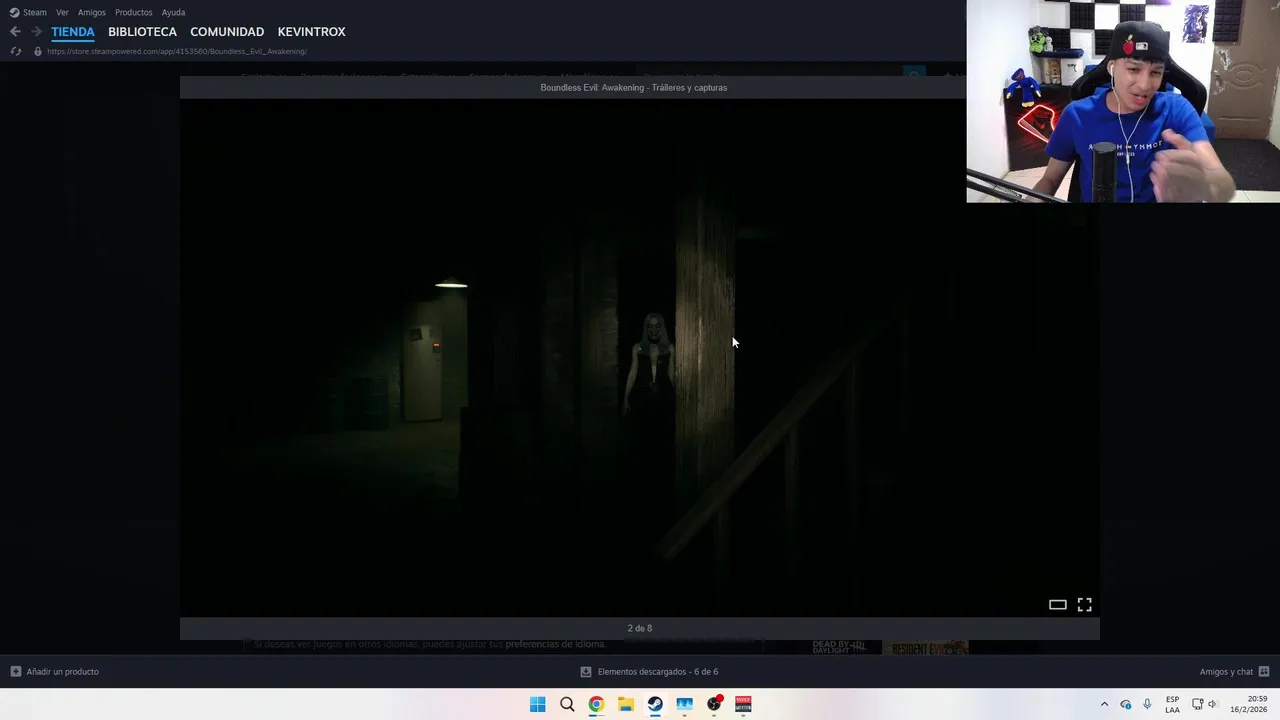Open the volume tray icon
This screenshot has width=1280, height=720.
pos(1212,704)
